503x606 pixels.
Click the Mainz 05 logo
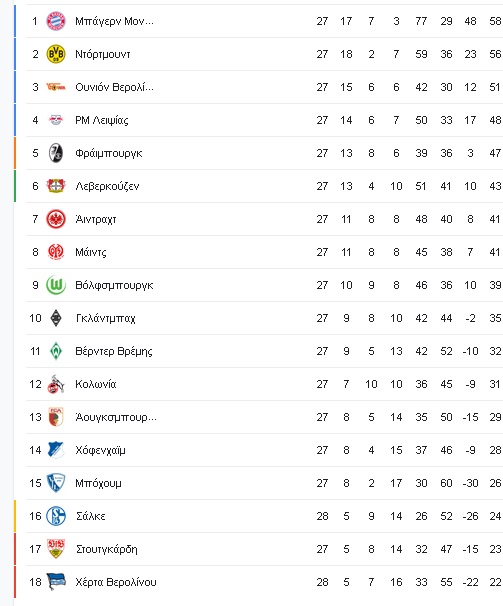coord(56,252)
